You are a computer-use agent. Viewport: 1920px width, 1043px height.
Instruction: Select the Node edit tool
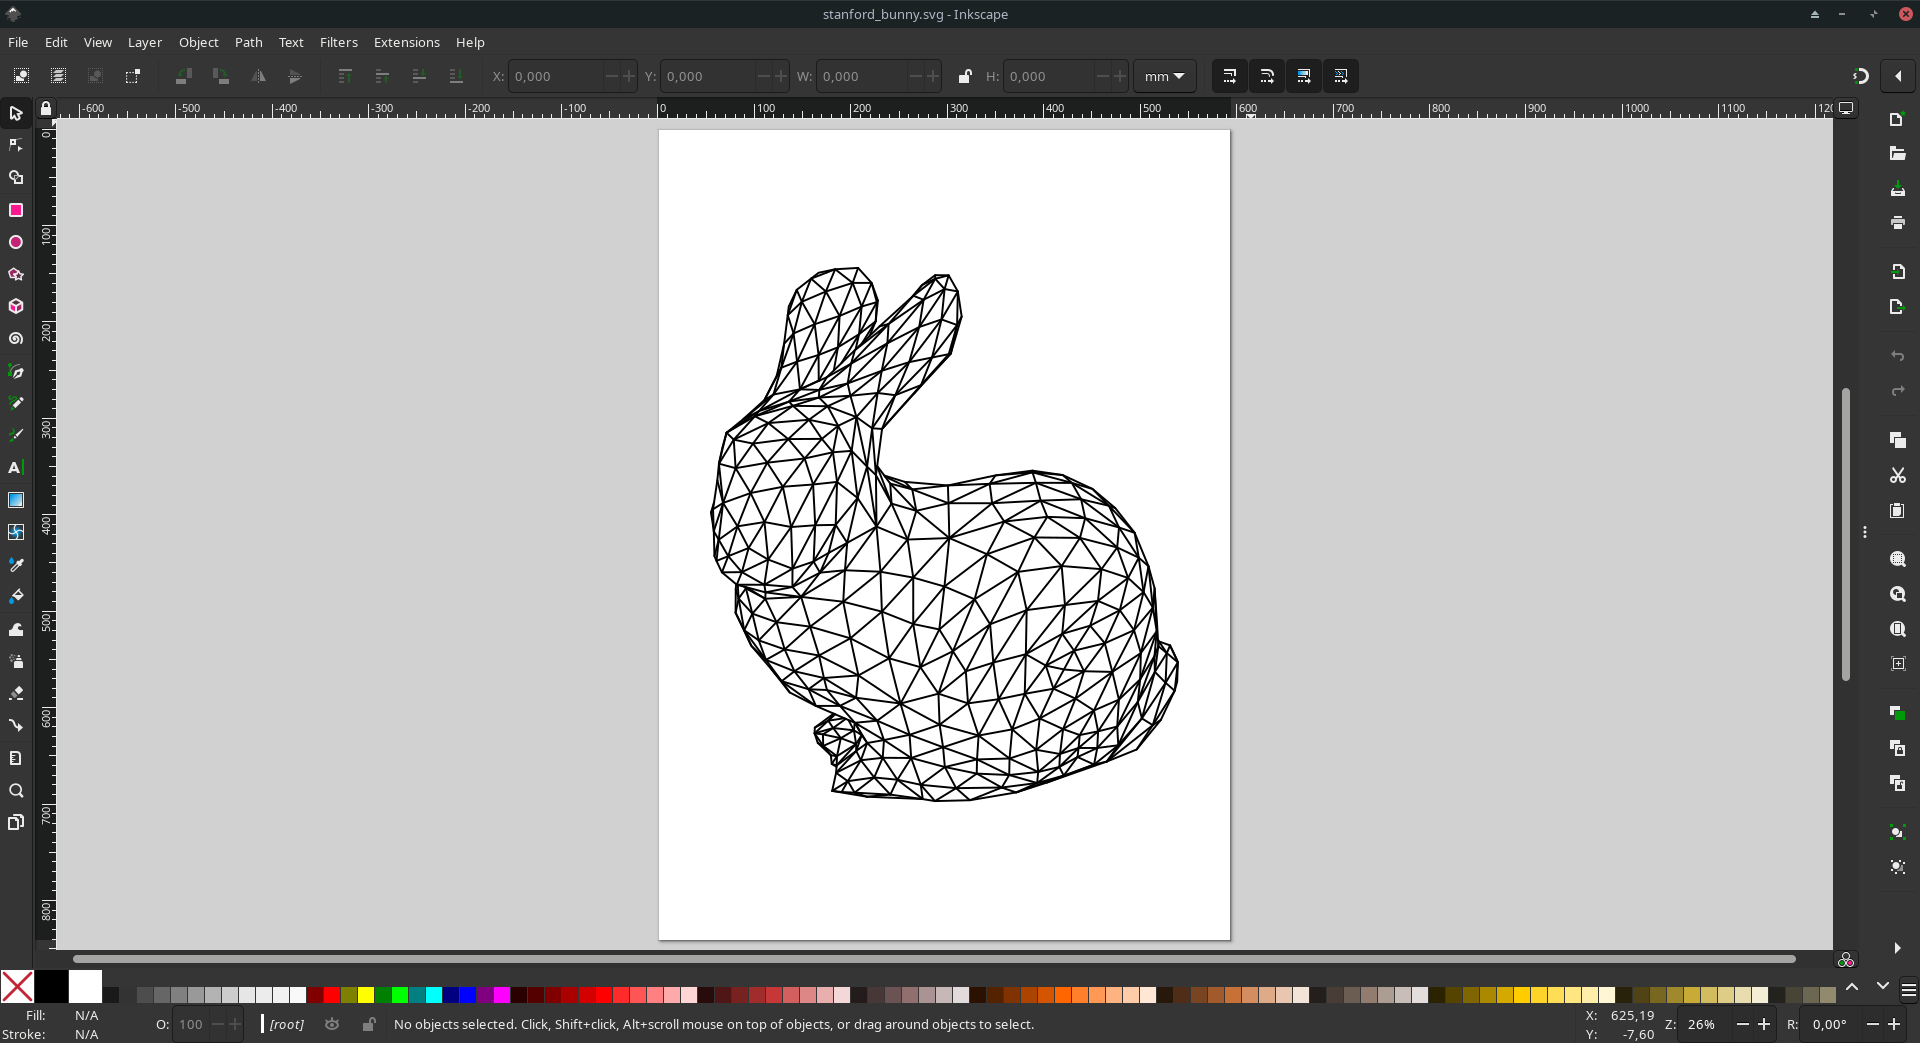coord(16,145)
